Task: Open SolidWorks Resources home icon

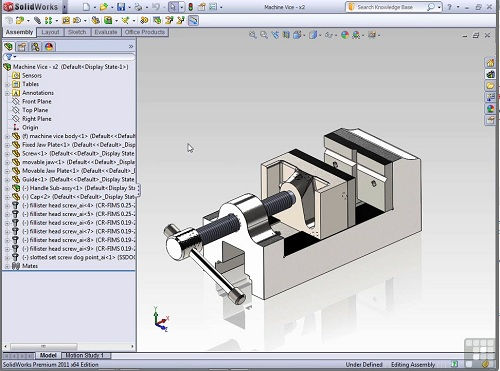Action: pyautogui.click(x=490, y=63)
